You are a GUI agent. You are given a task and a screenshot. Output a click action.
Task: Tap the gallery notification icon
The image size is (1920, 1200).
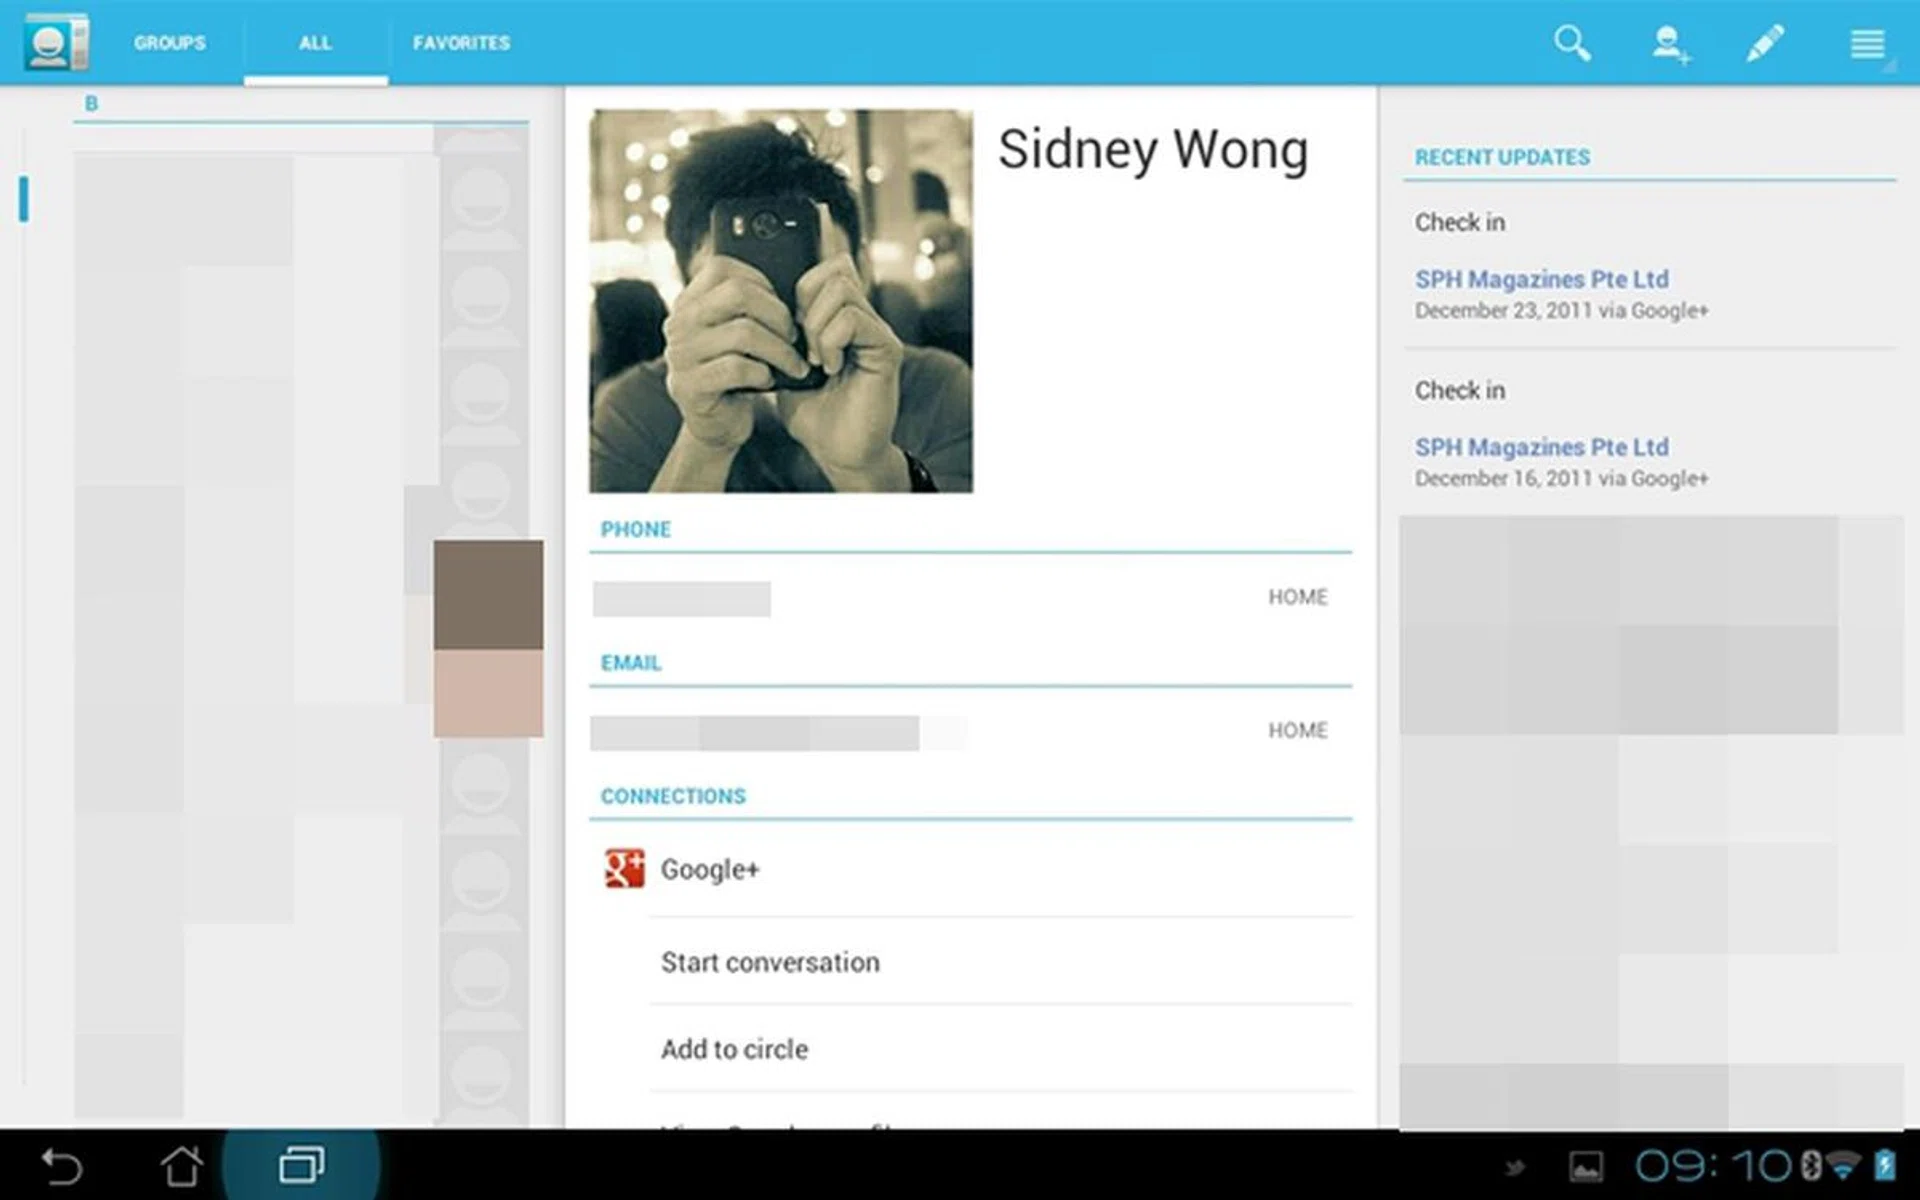click(x=1585, y=1166)
